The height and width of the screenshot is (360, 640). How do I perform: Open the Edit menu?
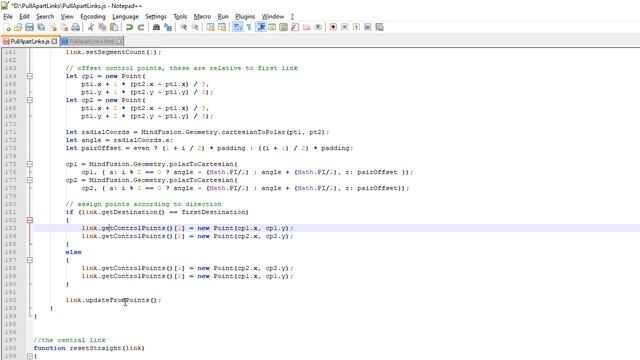click(24, 17)
